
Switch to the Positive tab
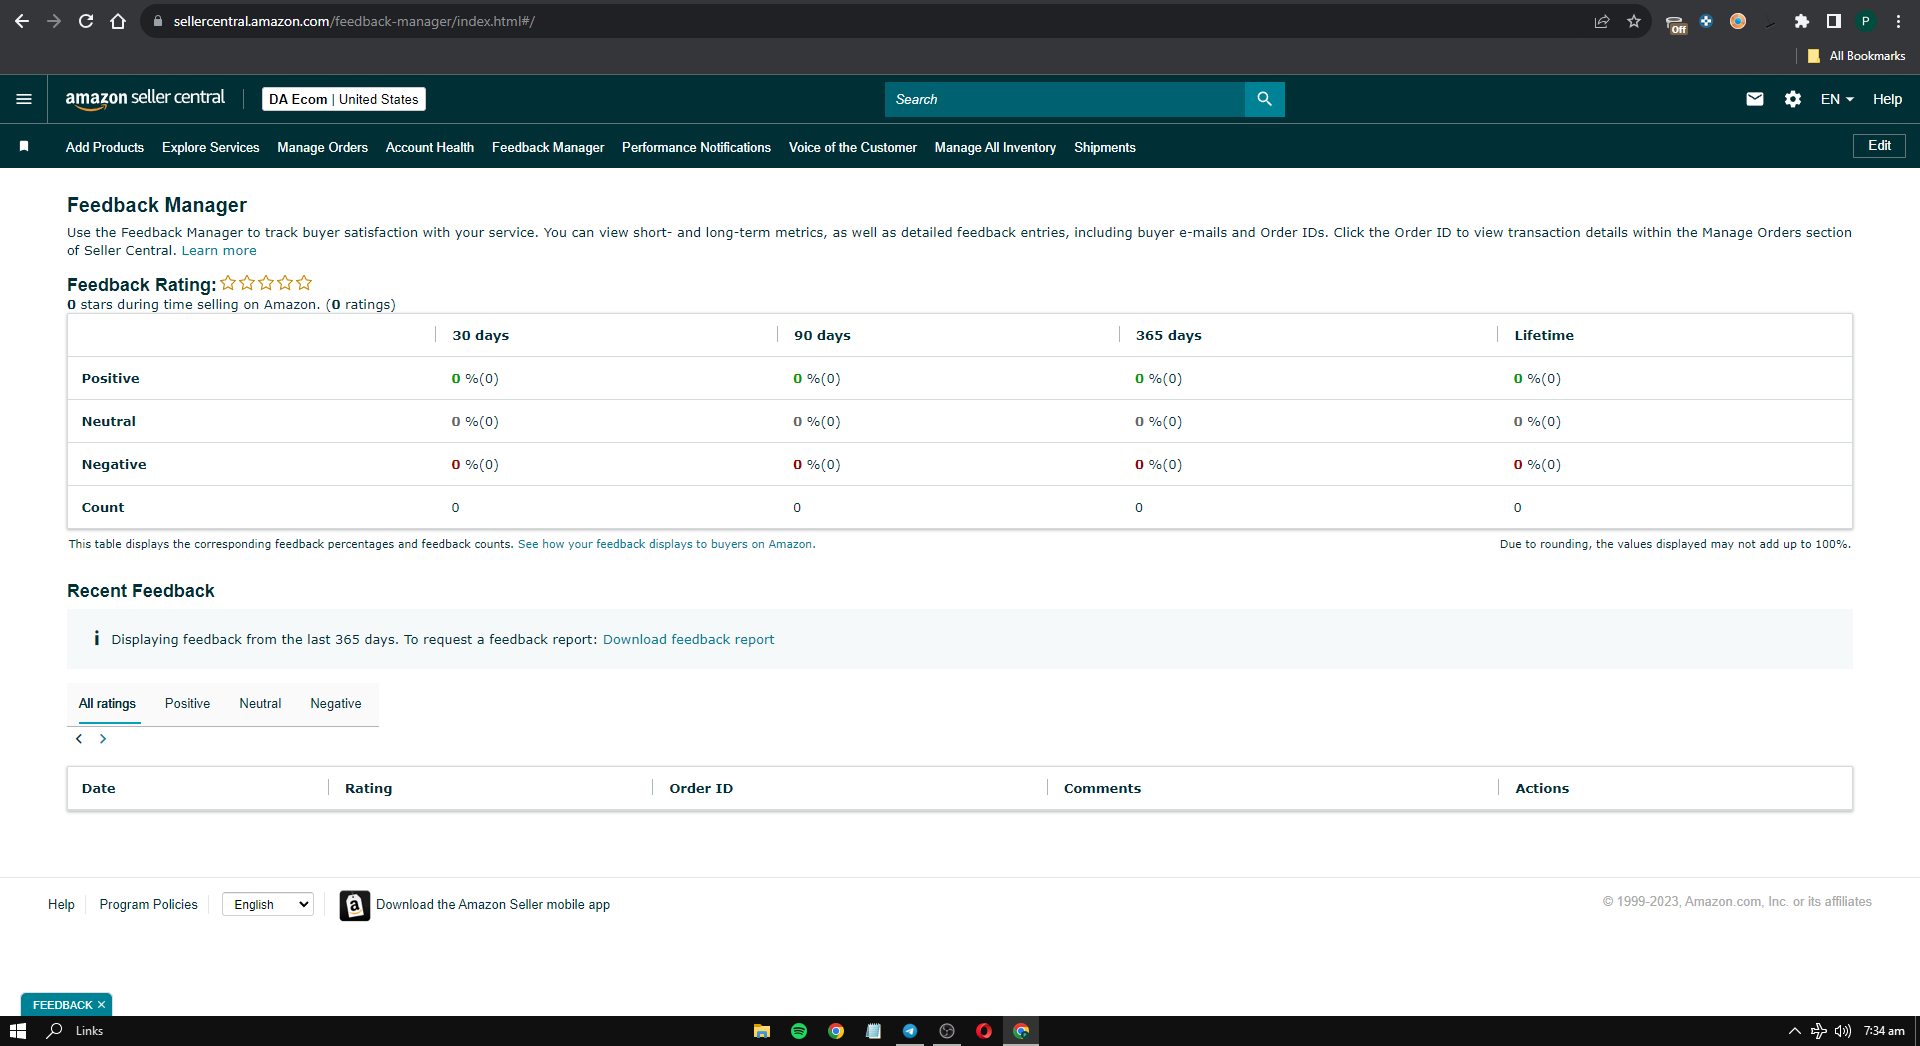187,704
